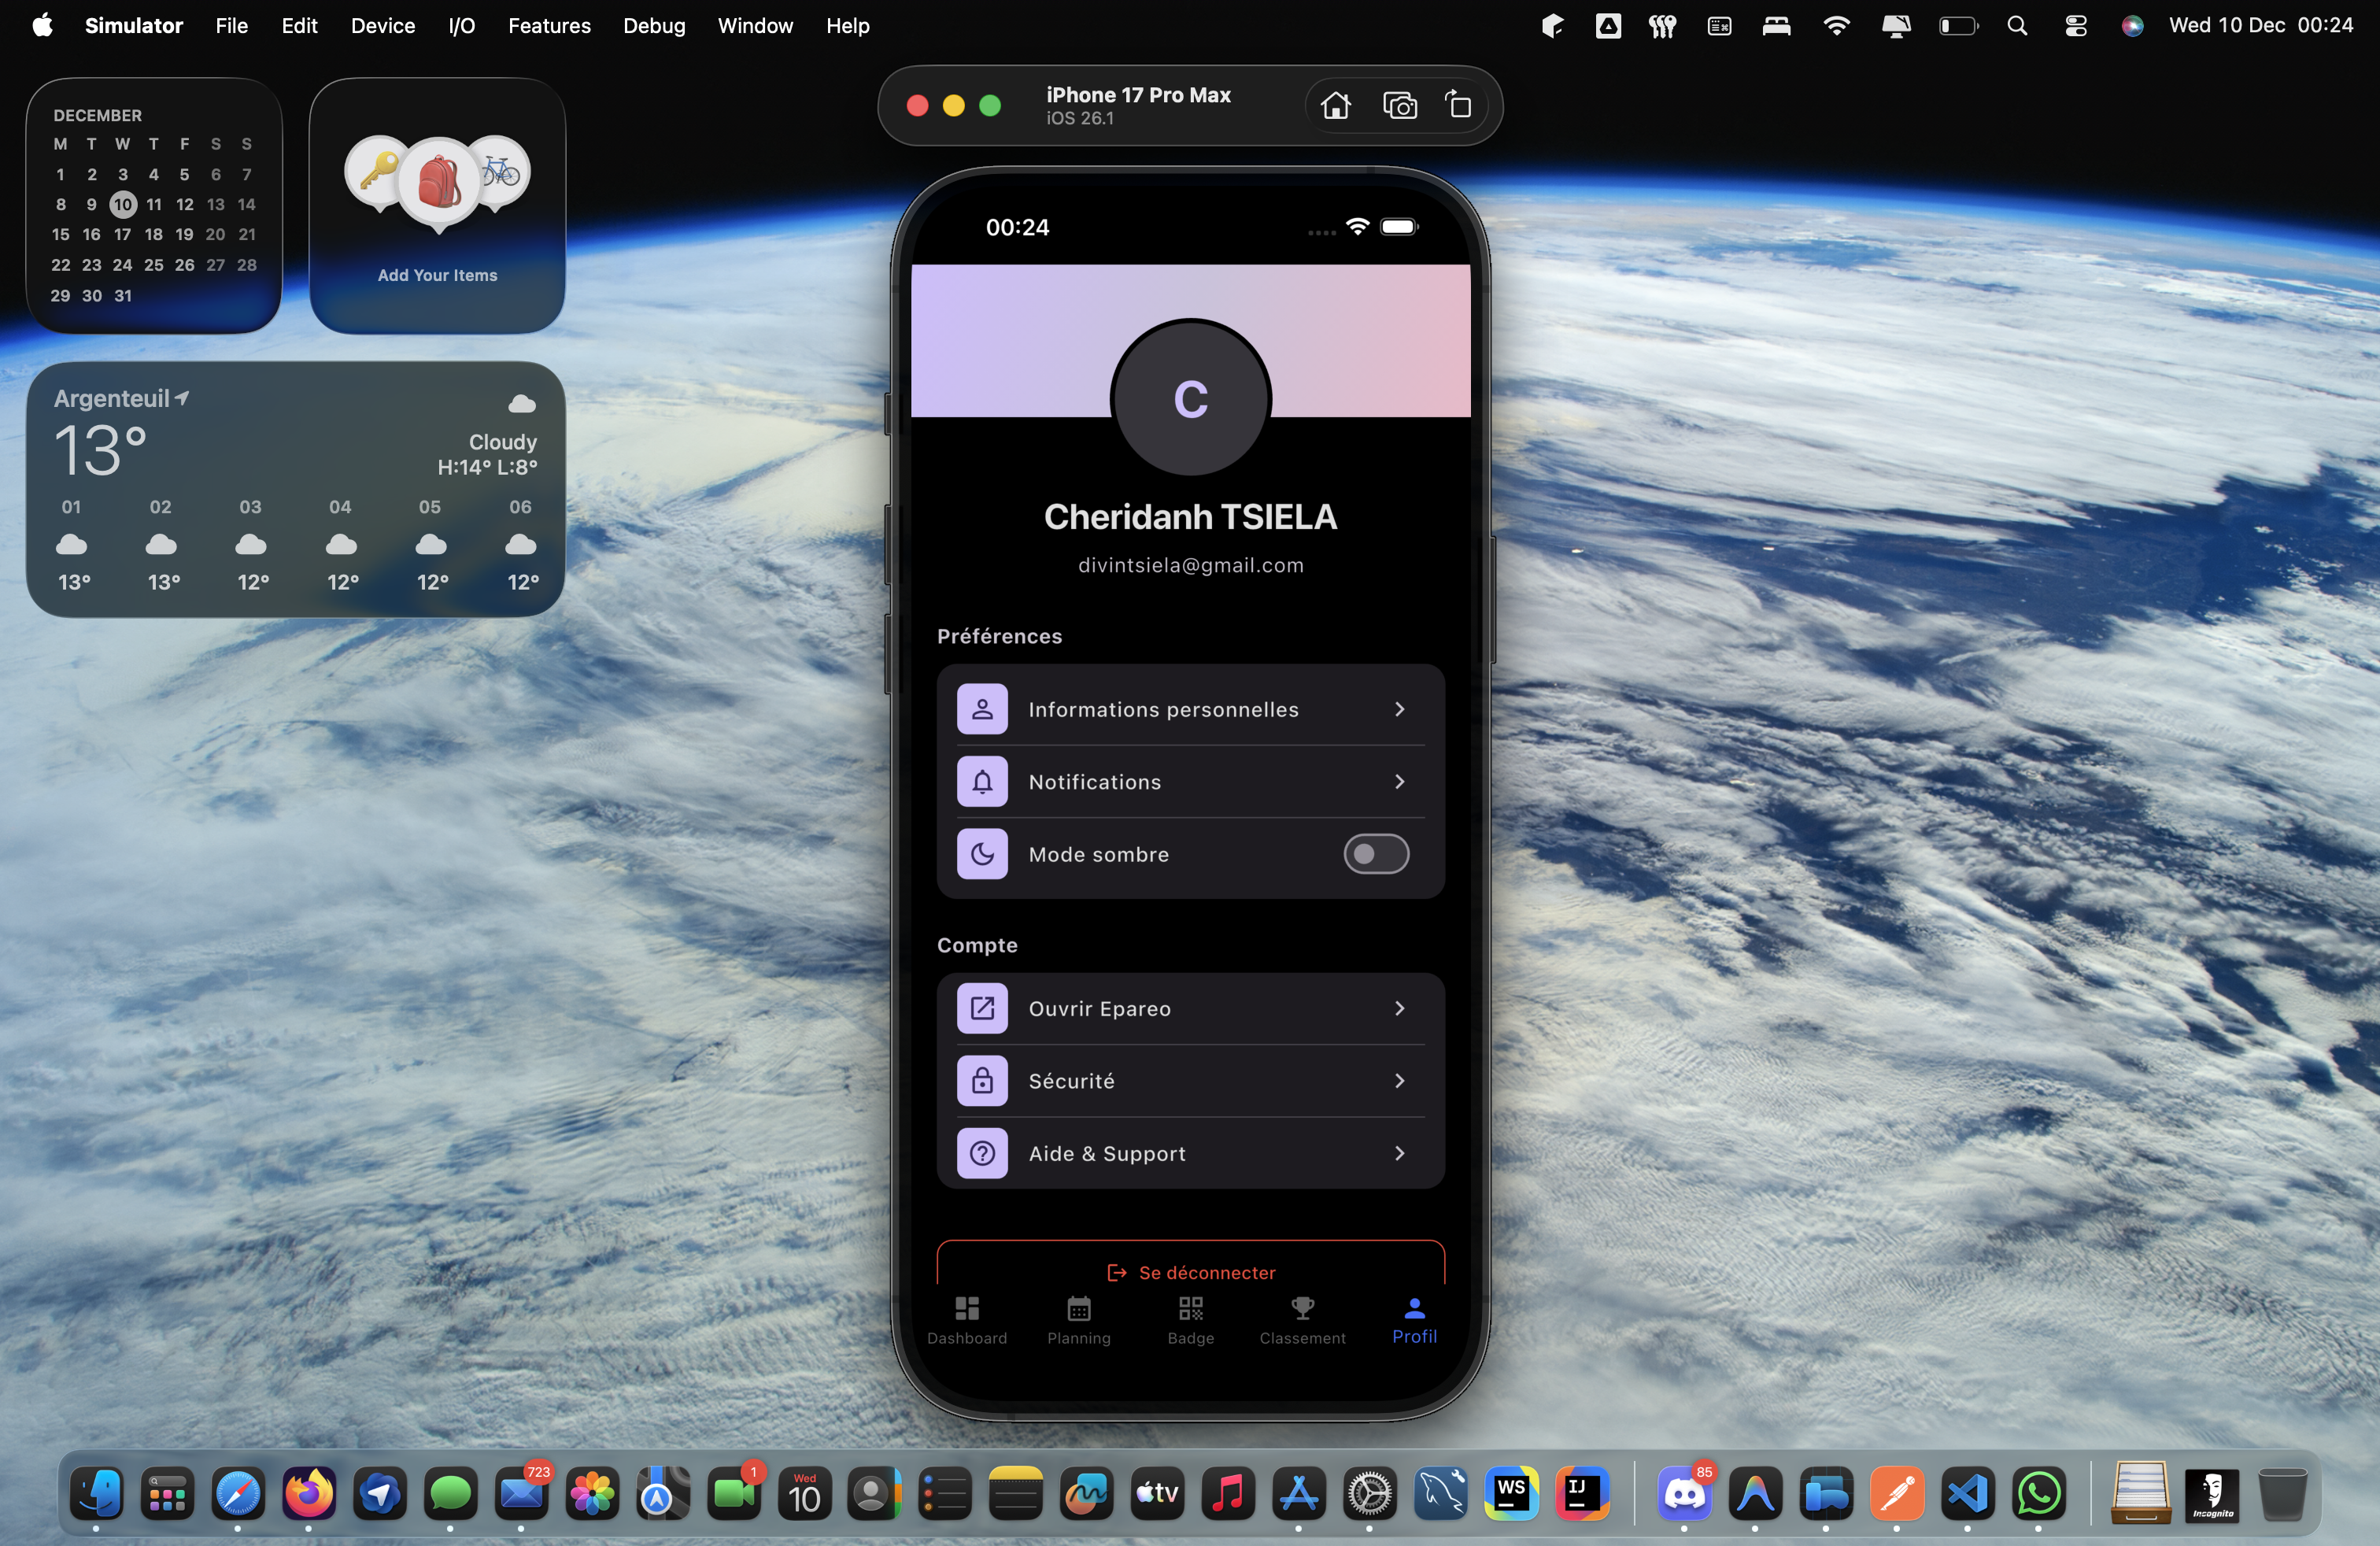Click the Discord icon in the Dock

[x=1684, y=1494]
